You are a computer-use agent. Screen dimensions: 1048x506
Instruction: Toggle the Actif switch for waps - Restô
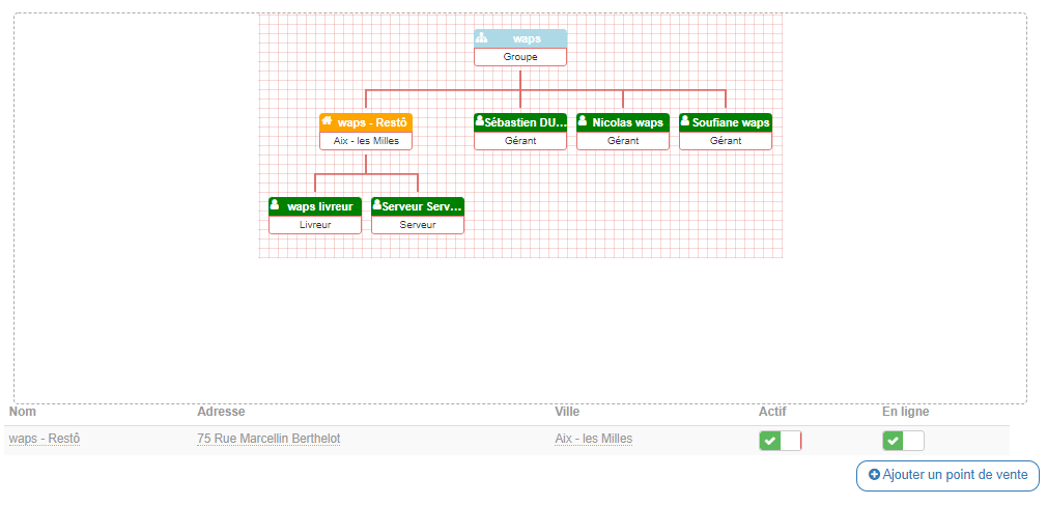click(x=780, y=441)
